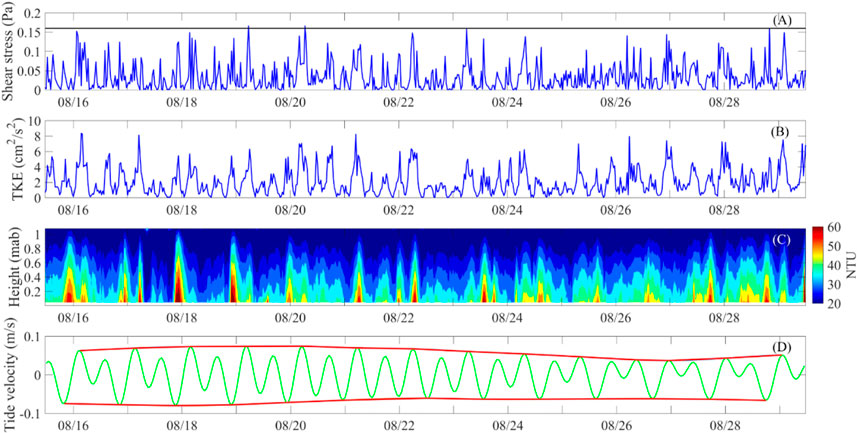Click the 08/18 date under the TKE plot
The width and height of the screenshot is (858, 434).
[x=182, y=210]
